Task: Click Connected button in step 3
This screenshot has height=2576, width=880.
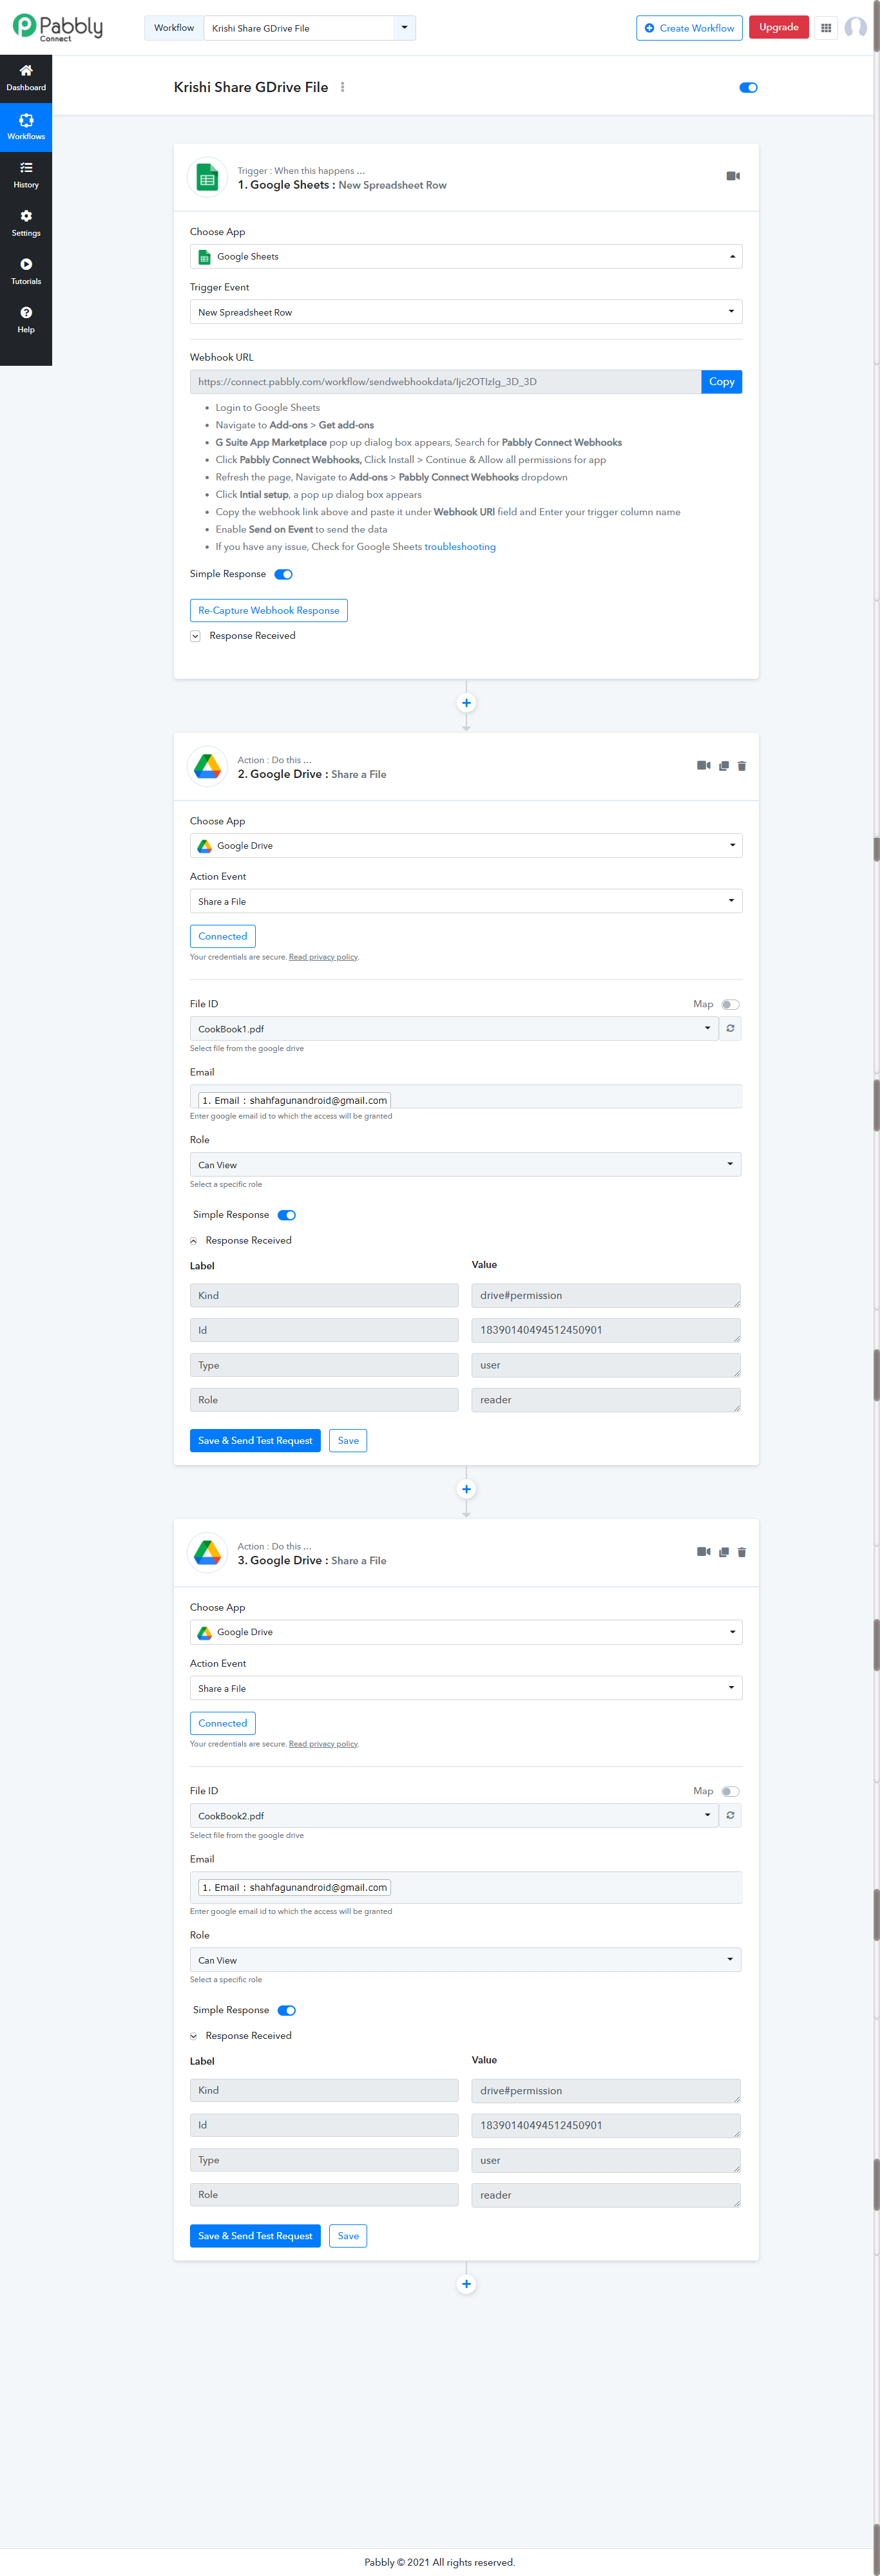Action: 223,1723
